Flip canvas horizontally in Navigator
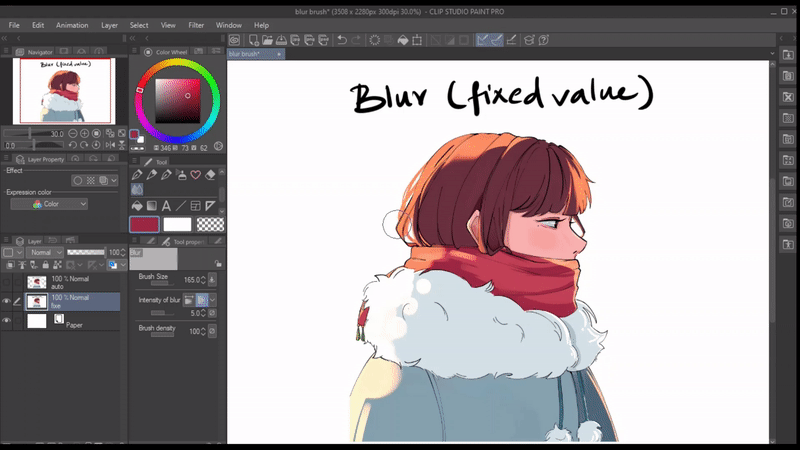 pos(110,145)
